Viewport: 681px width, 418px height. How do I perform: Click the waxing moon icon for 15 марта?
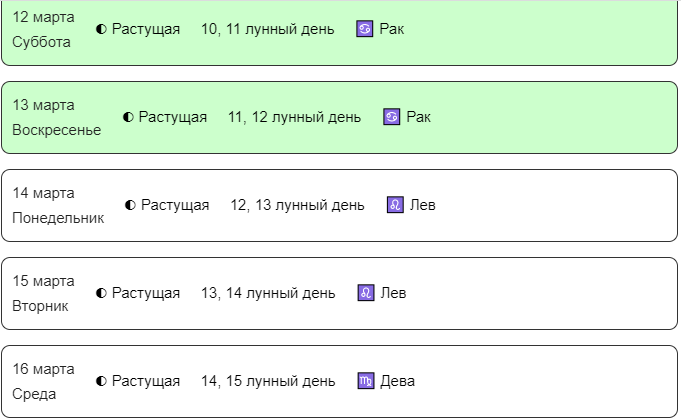[101, 293]
